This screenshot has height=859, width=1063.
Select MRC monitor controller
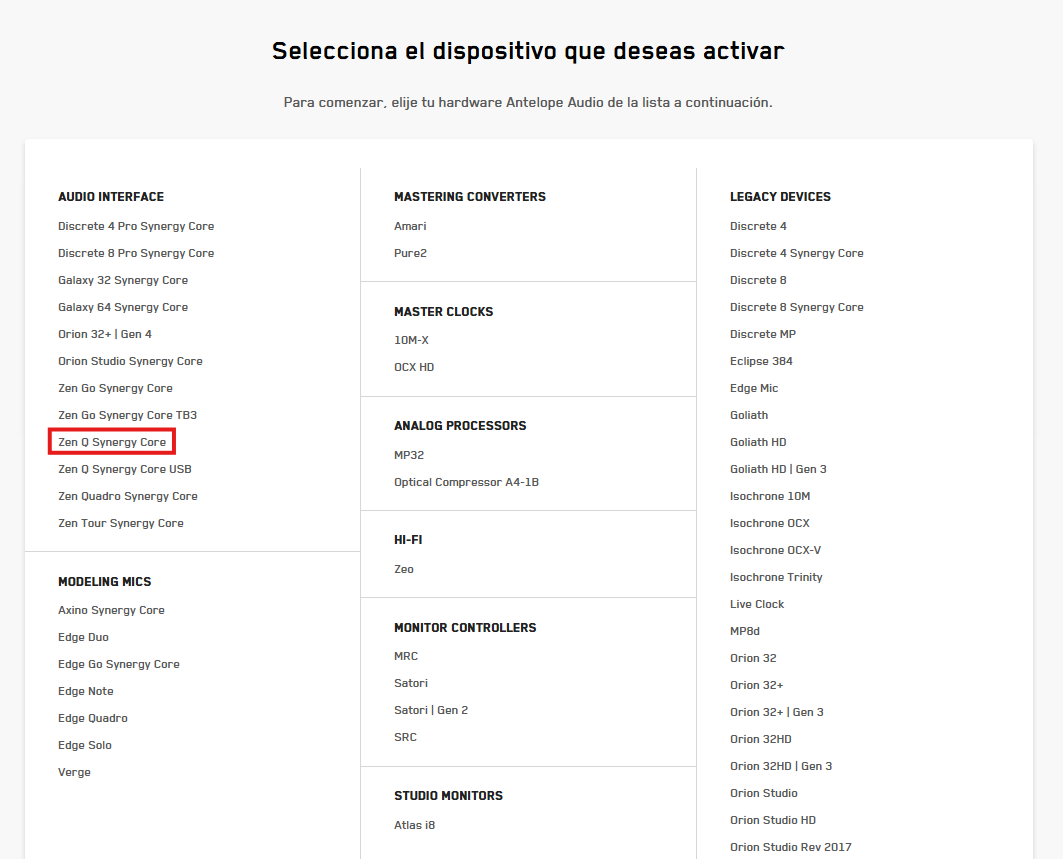click(406, 656)
